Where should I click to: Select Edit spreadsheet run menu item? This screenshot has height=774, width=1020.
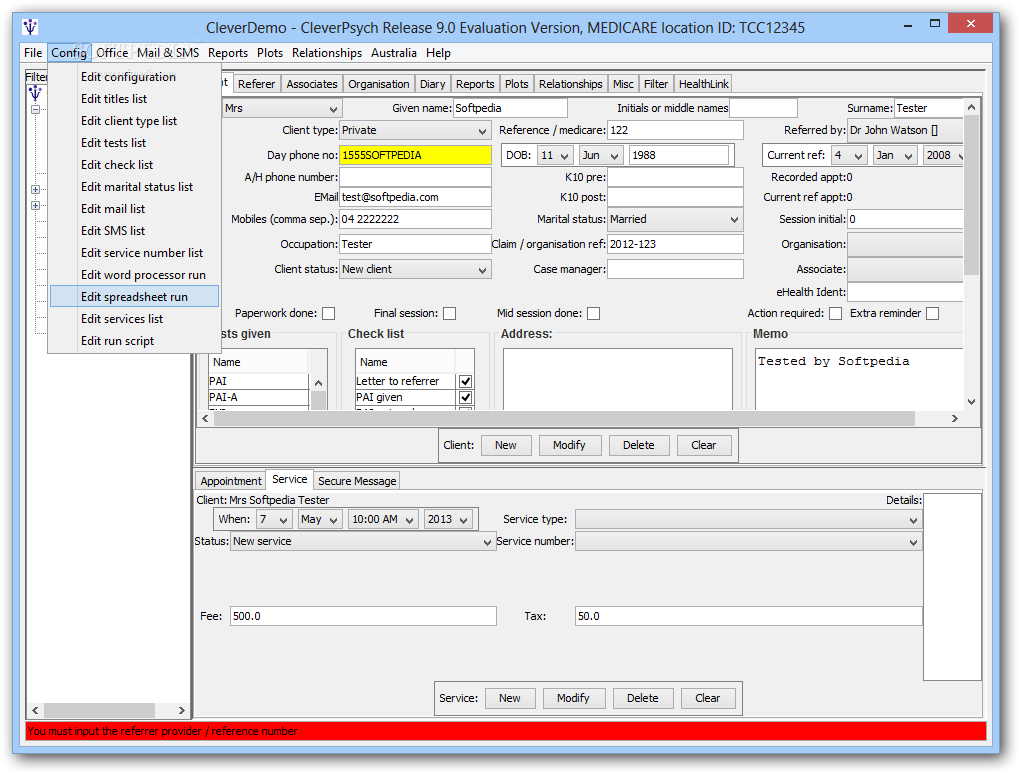[x=134, y=297]
